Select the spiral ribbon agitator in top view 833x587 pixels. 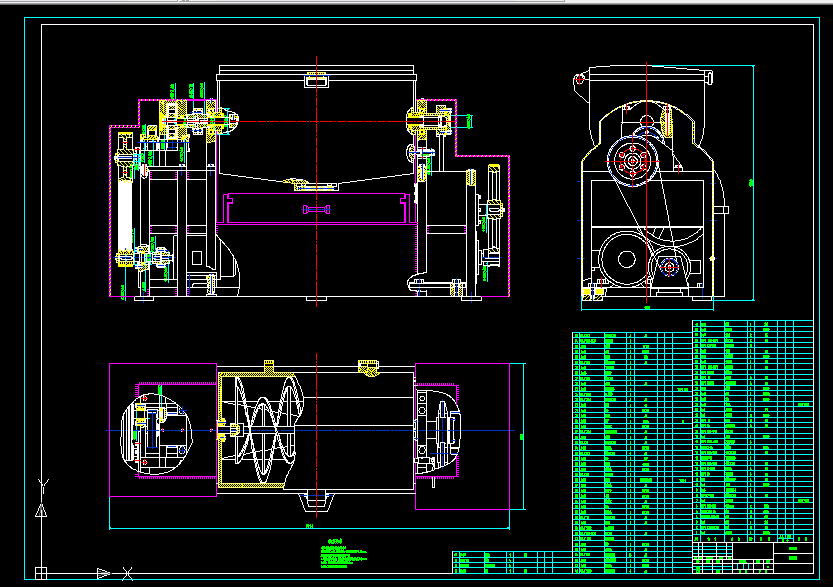point(263,429)
